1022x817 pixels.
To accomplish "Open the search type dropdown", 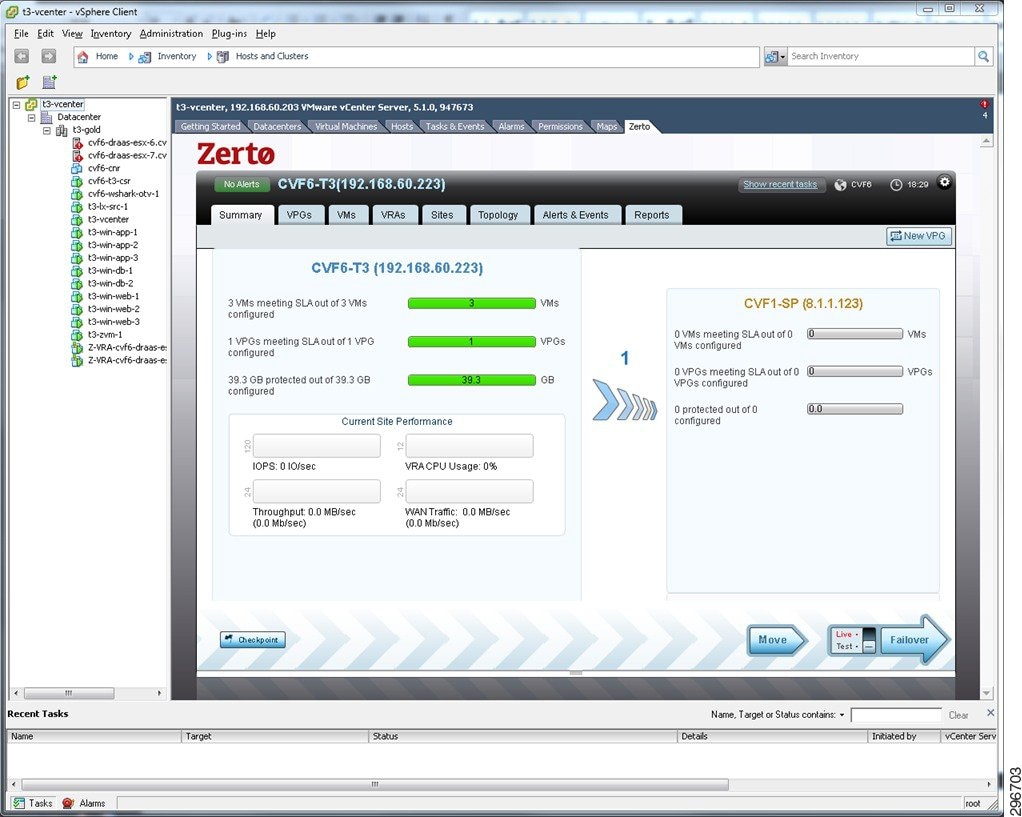I will tap(775, 57).
